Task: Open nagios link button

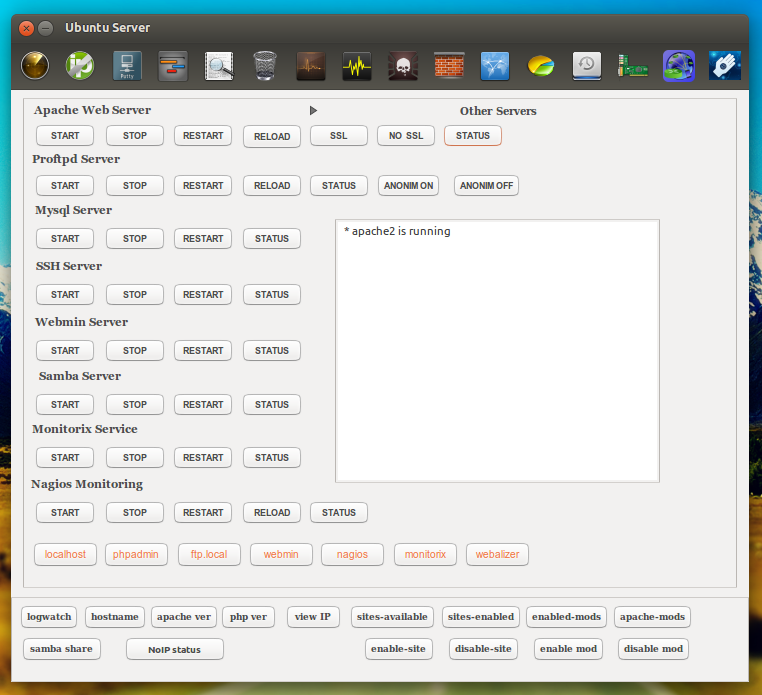Action: tap(352, 555)
